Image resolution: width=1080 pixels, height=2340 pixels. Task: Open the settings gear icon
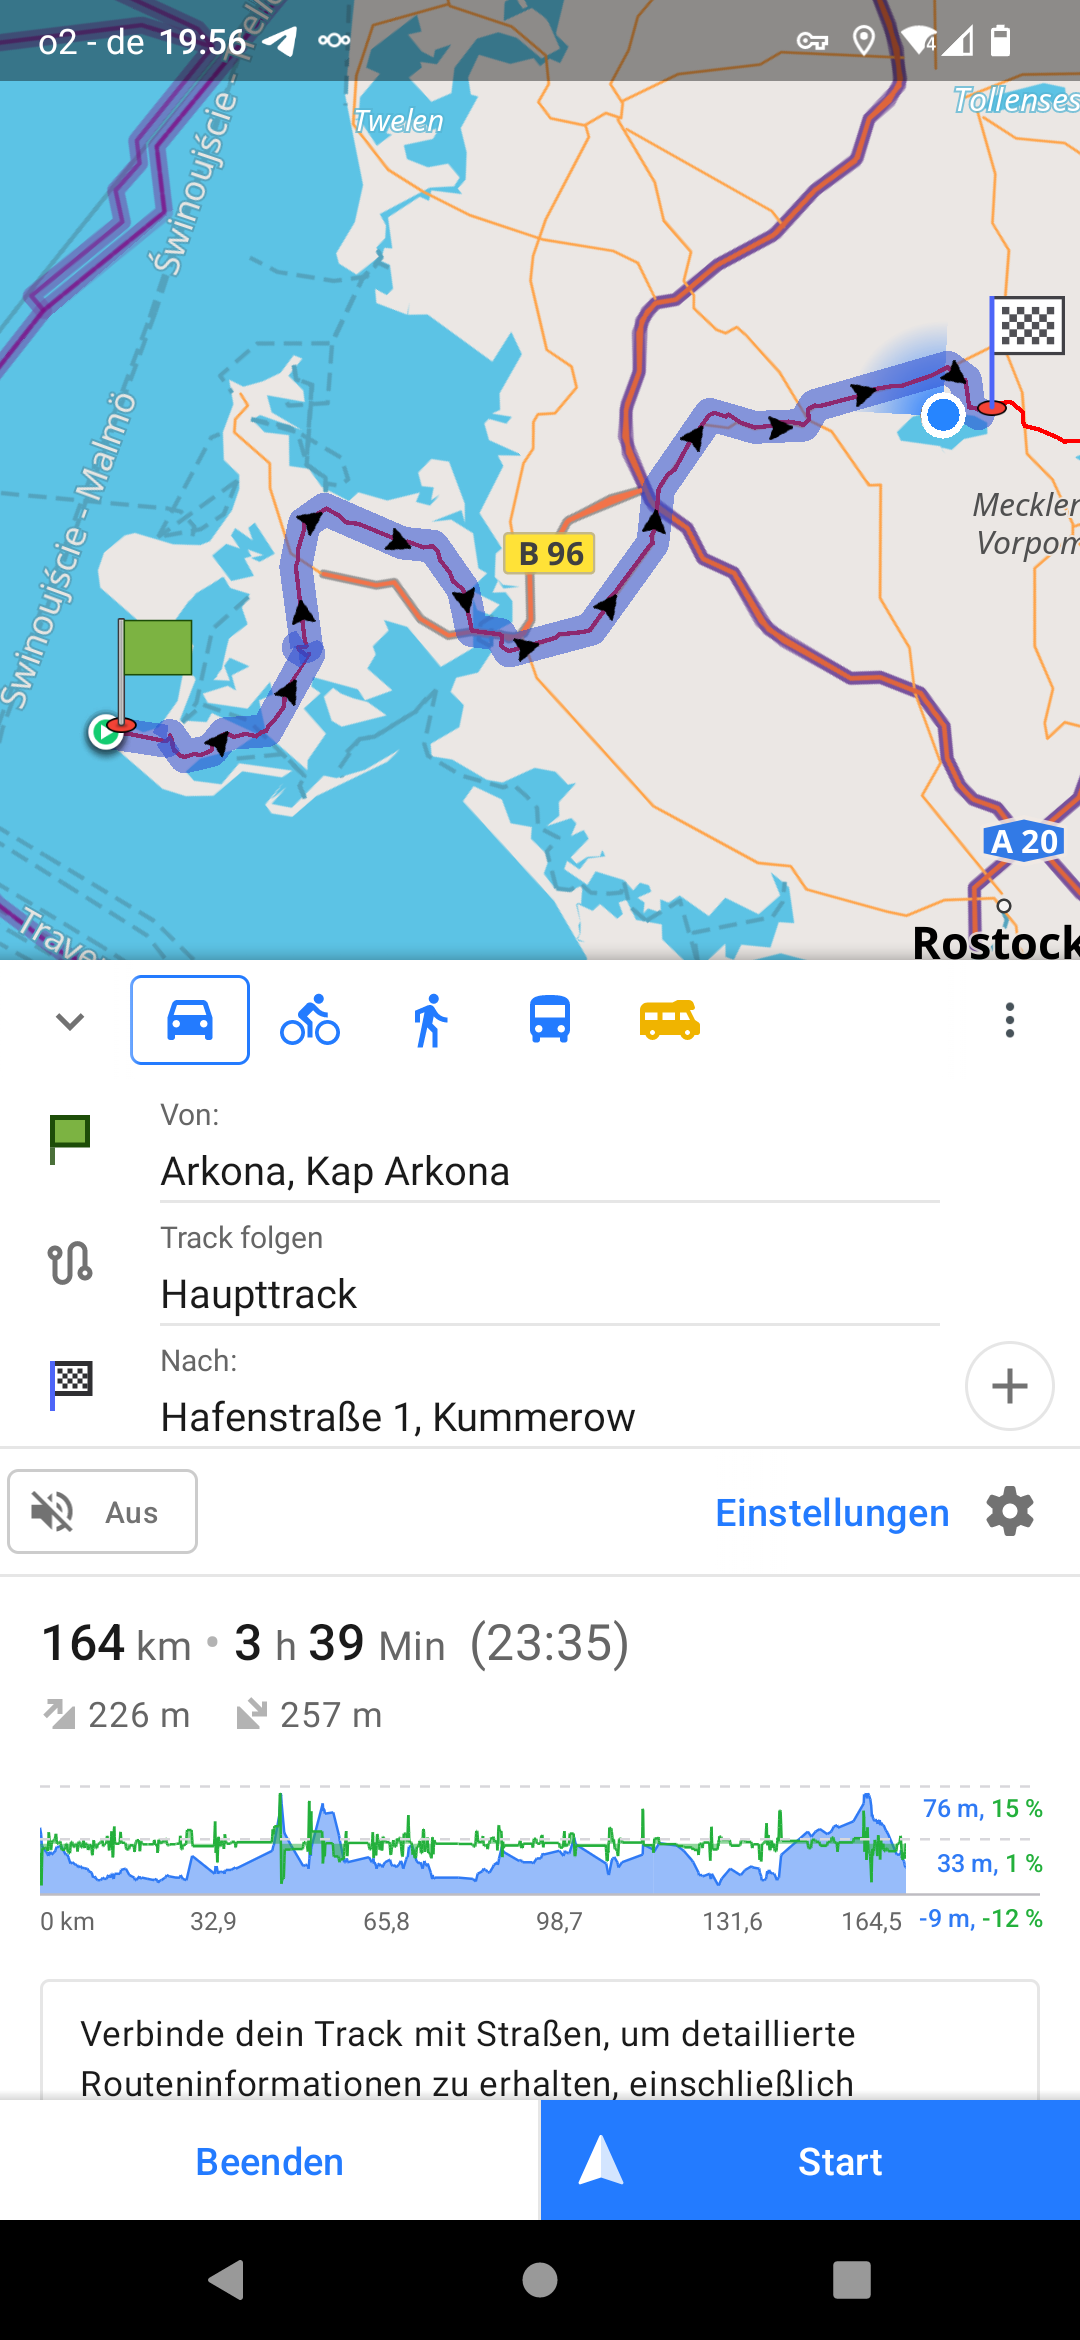pyautogui.click(x=1010, y=1511)
